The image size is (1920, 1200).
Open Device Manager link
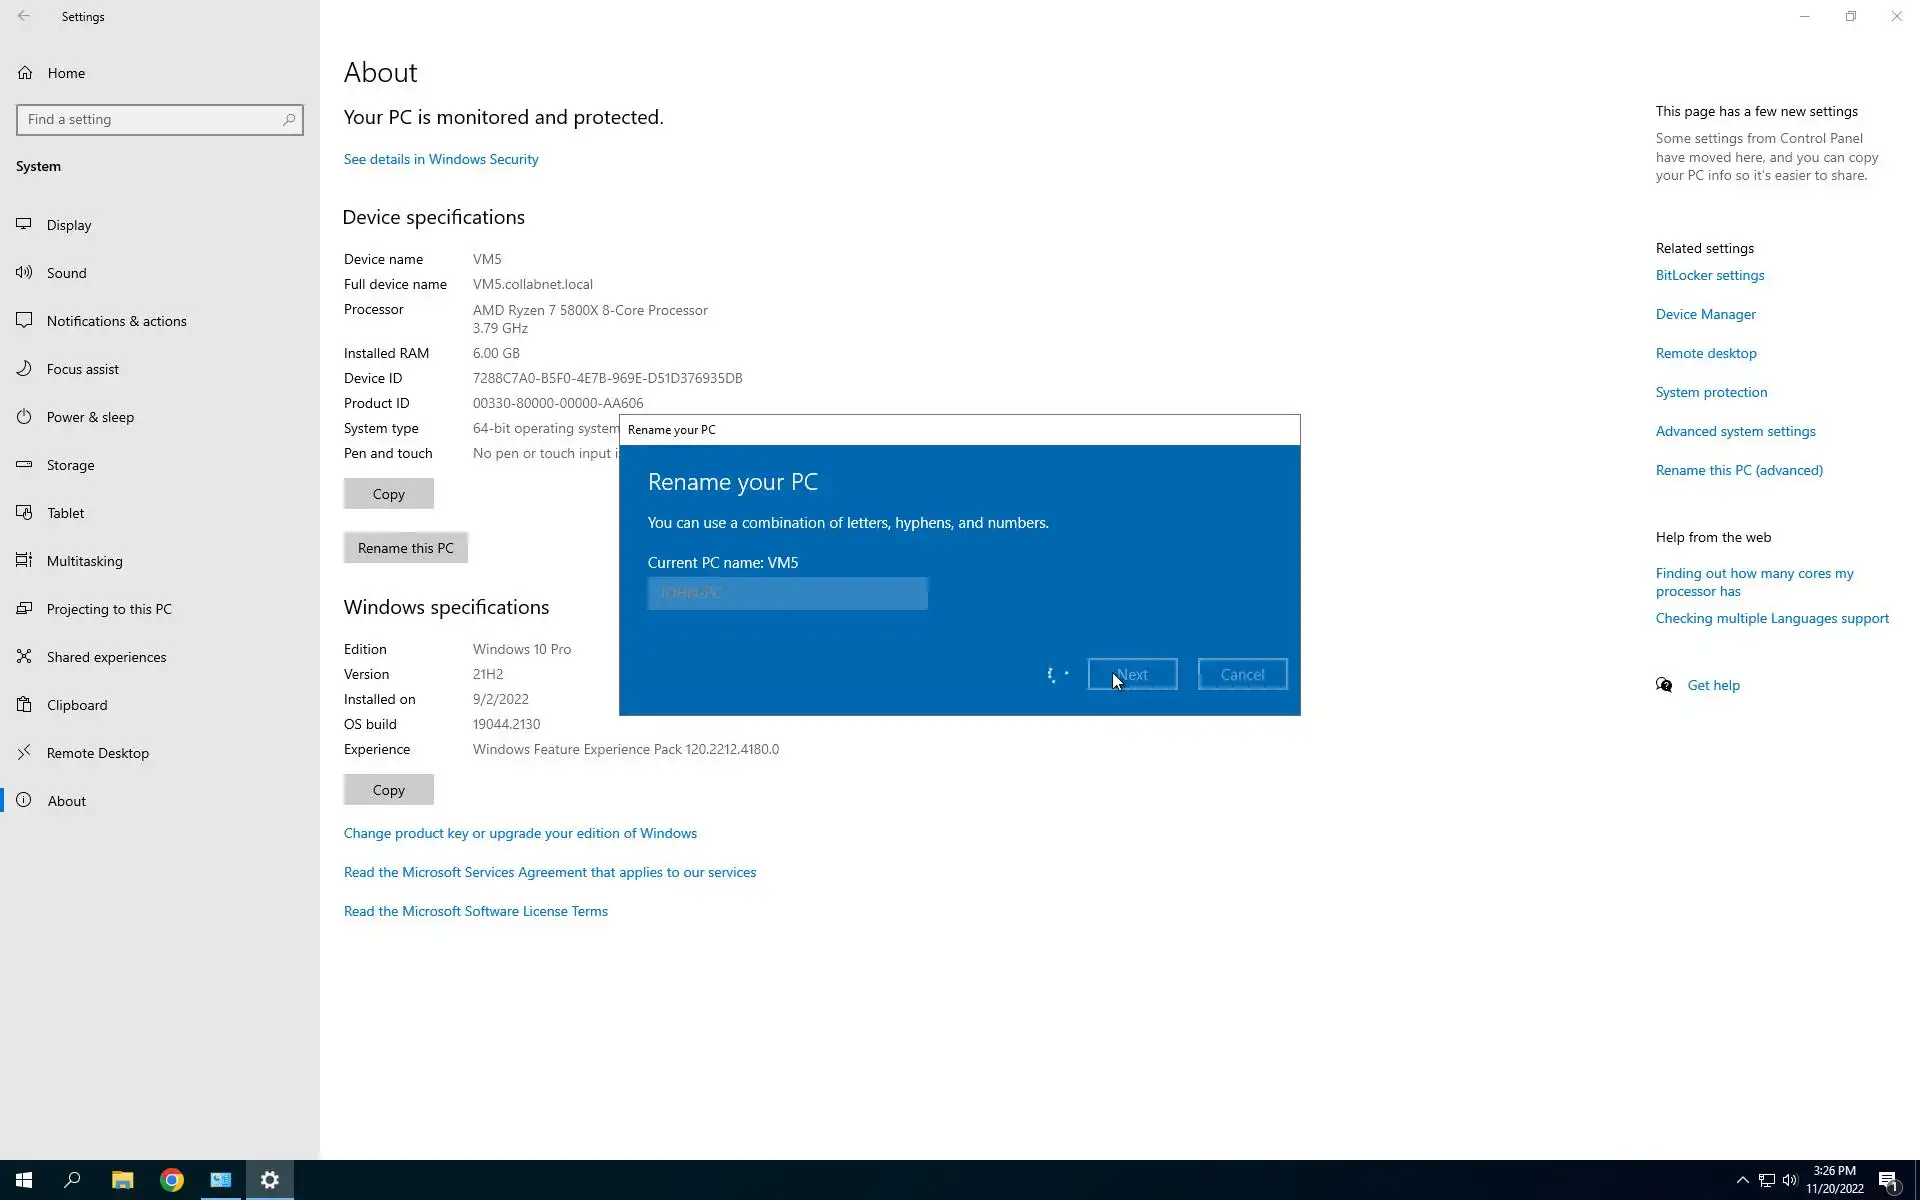click(1705, 314)
